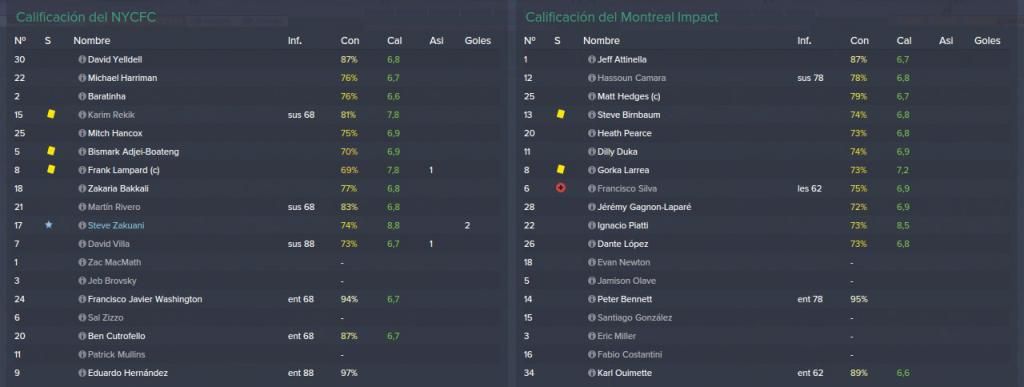
Task: Sort NYCFC table by Cal column
Action: tap(394, 40)
